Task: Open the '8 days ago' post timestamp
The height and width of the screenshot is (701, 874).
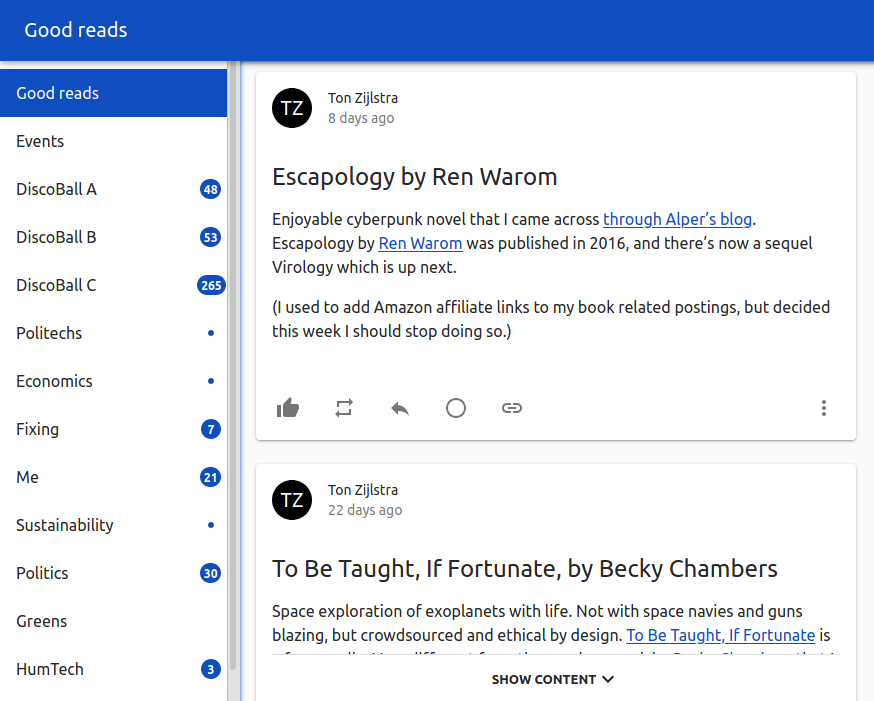Action: [x=361, y=118]
